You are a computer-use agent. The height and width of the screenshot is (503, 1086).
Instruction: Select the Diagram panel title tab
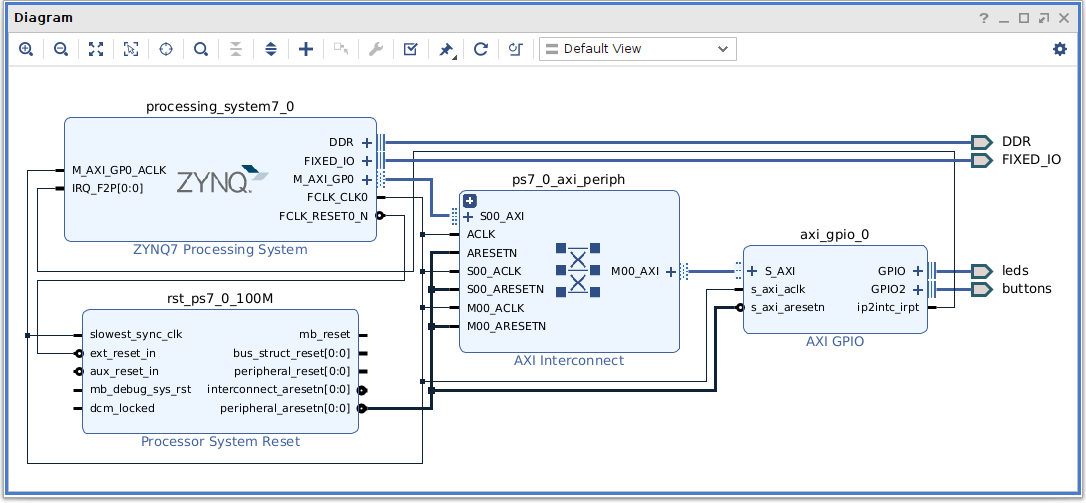tap(43, 18)
